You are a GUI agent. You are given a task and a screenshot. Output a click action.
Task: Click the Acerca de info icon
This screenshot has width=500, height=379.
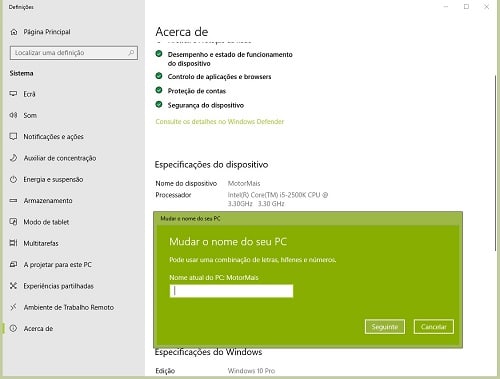click(x=13, y=328)
